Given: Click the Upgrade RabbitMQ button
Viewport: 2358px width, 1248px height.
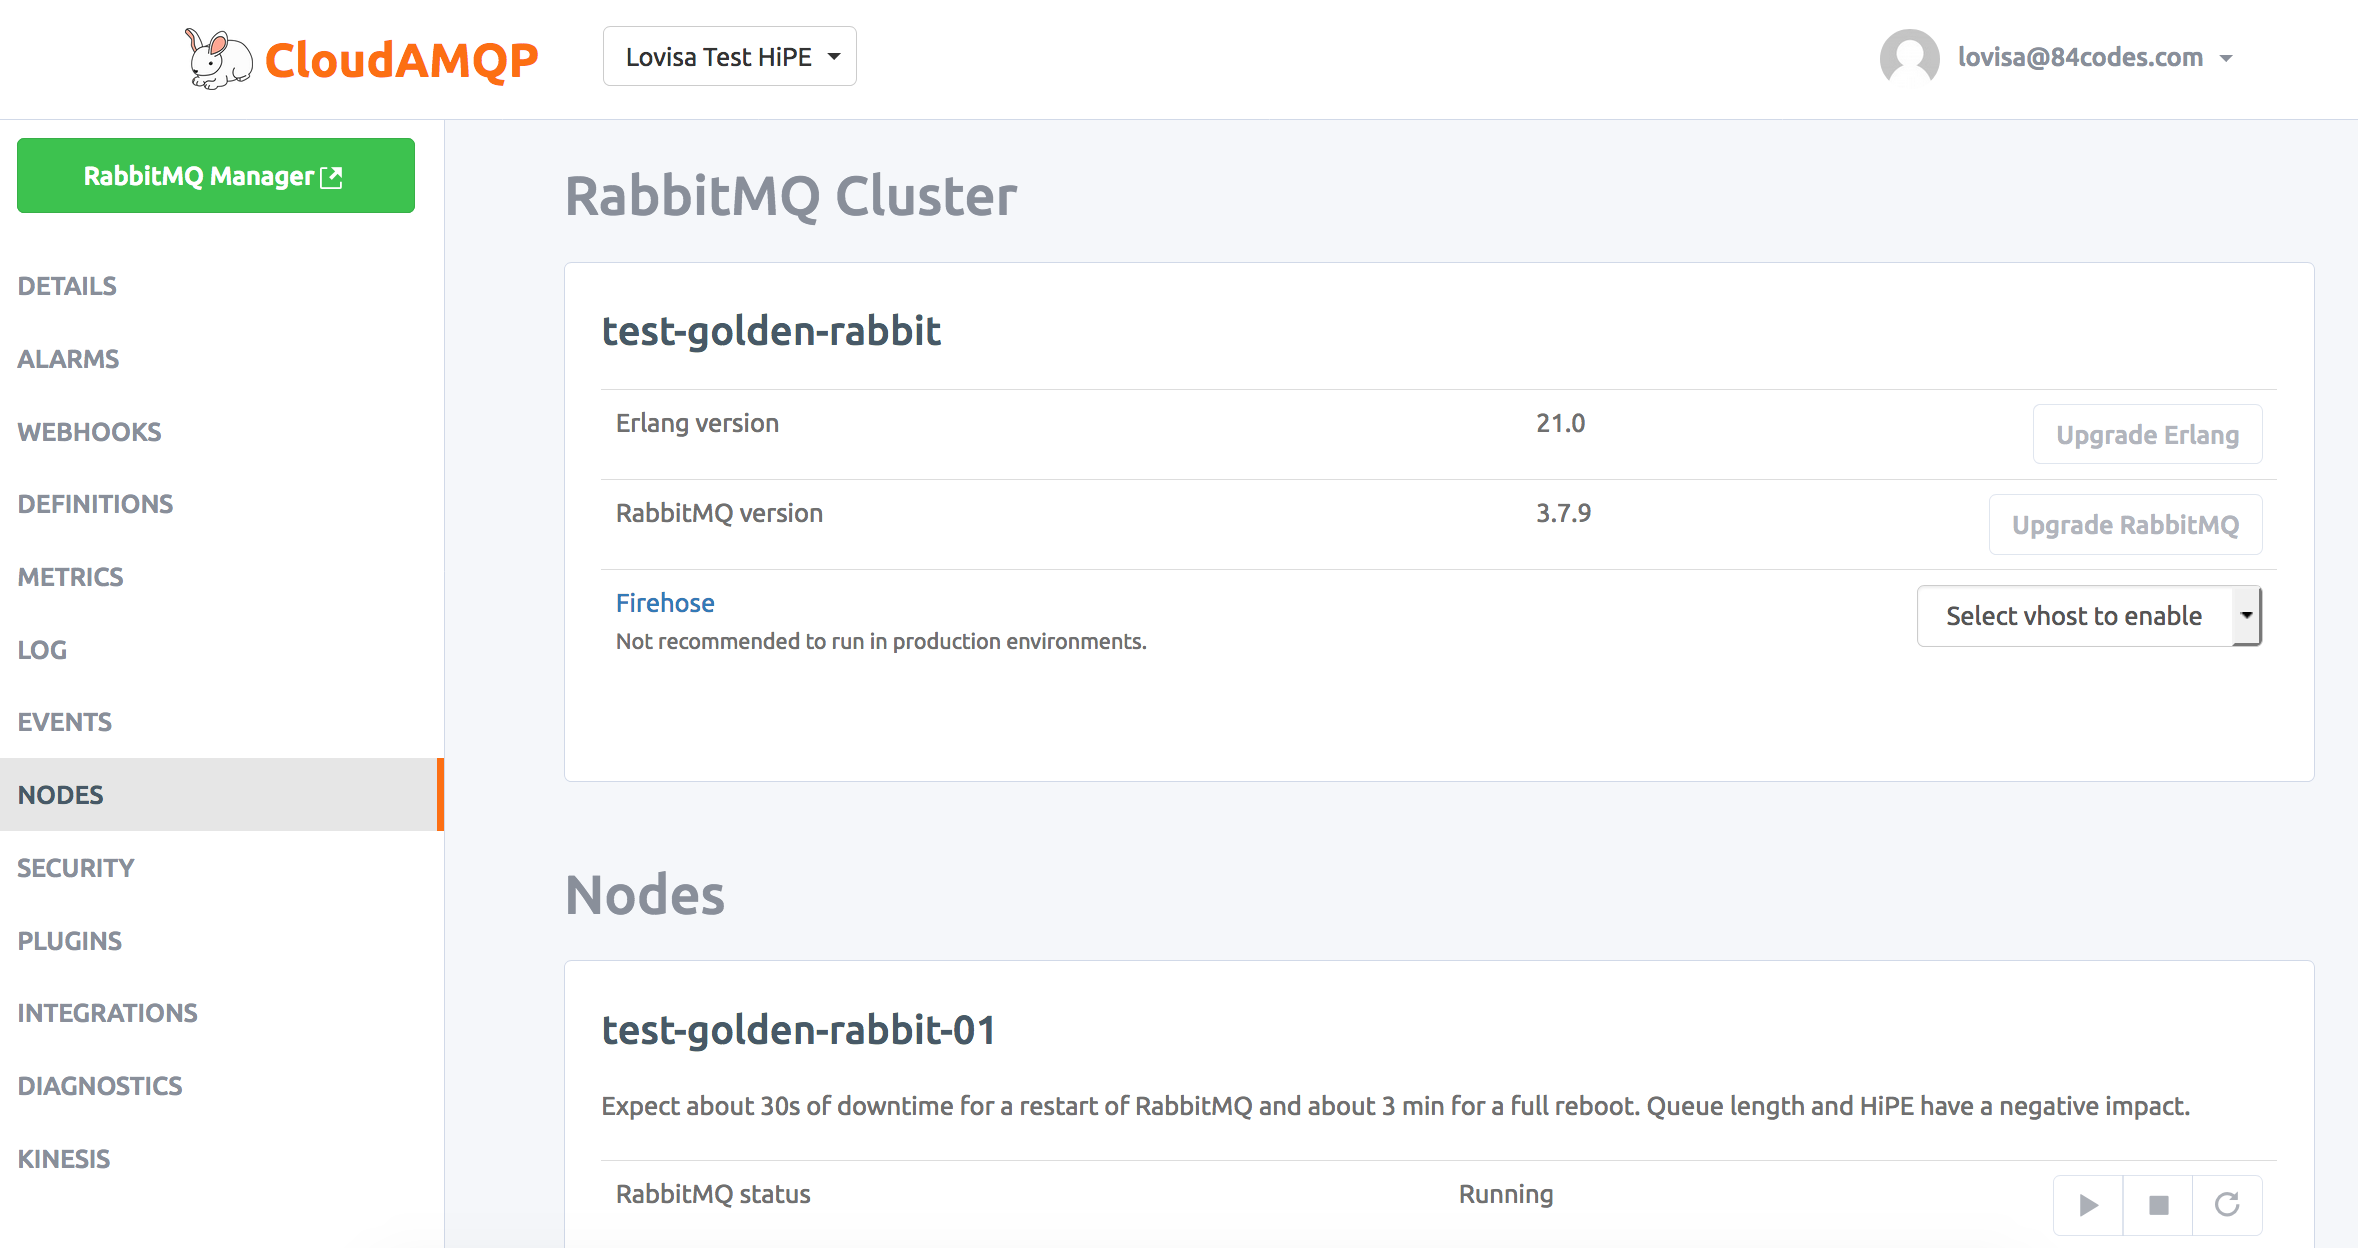Looking at the screenshot, I should pyautogui.click(x=2125, y=525).
